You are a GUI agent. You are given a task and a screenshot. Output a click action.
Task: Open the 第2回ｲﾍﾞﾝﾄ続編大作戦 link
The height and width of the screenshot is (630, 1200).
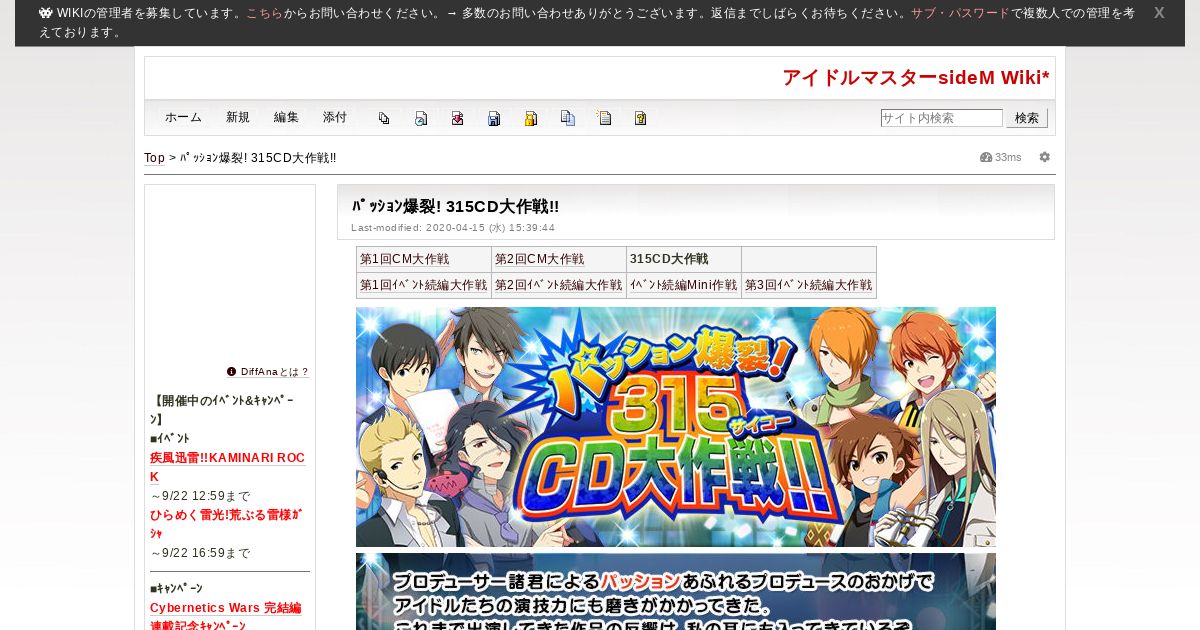click(x=558, y=285)
